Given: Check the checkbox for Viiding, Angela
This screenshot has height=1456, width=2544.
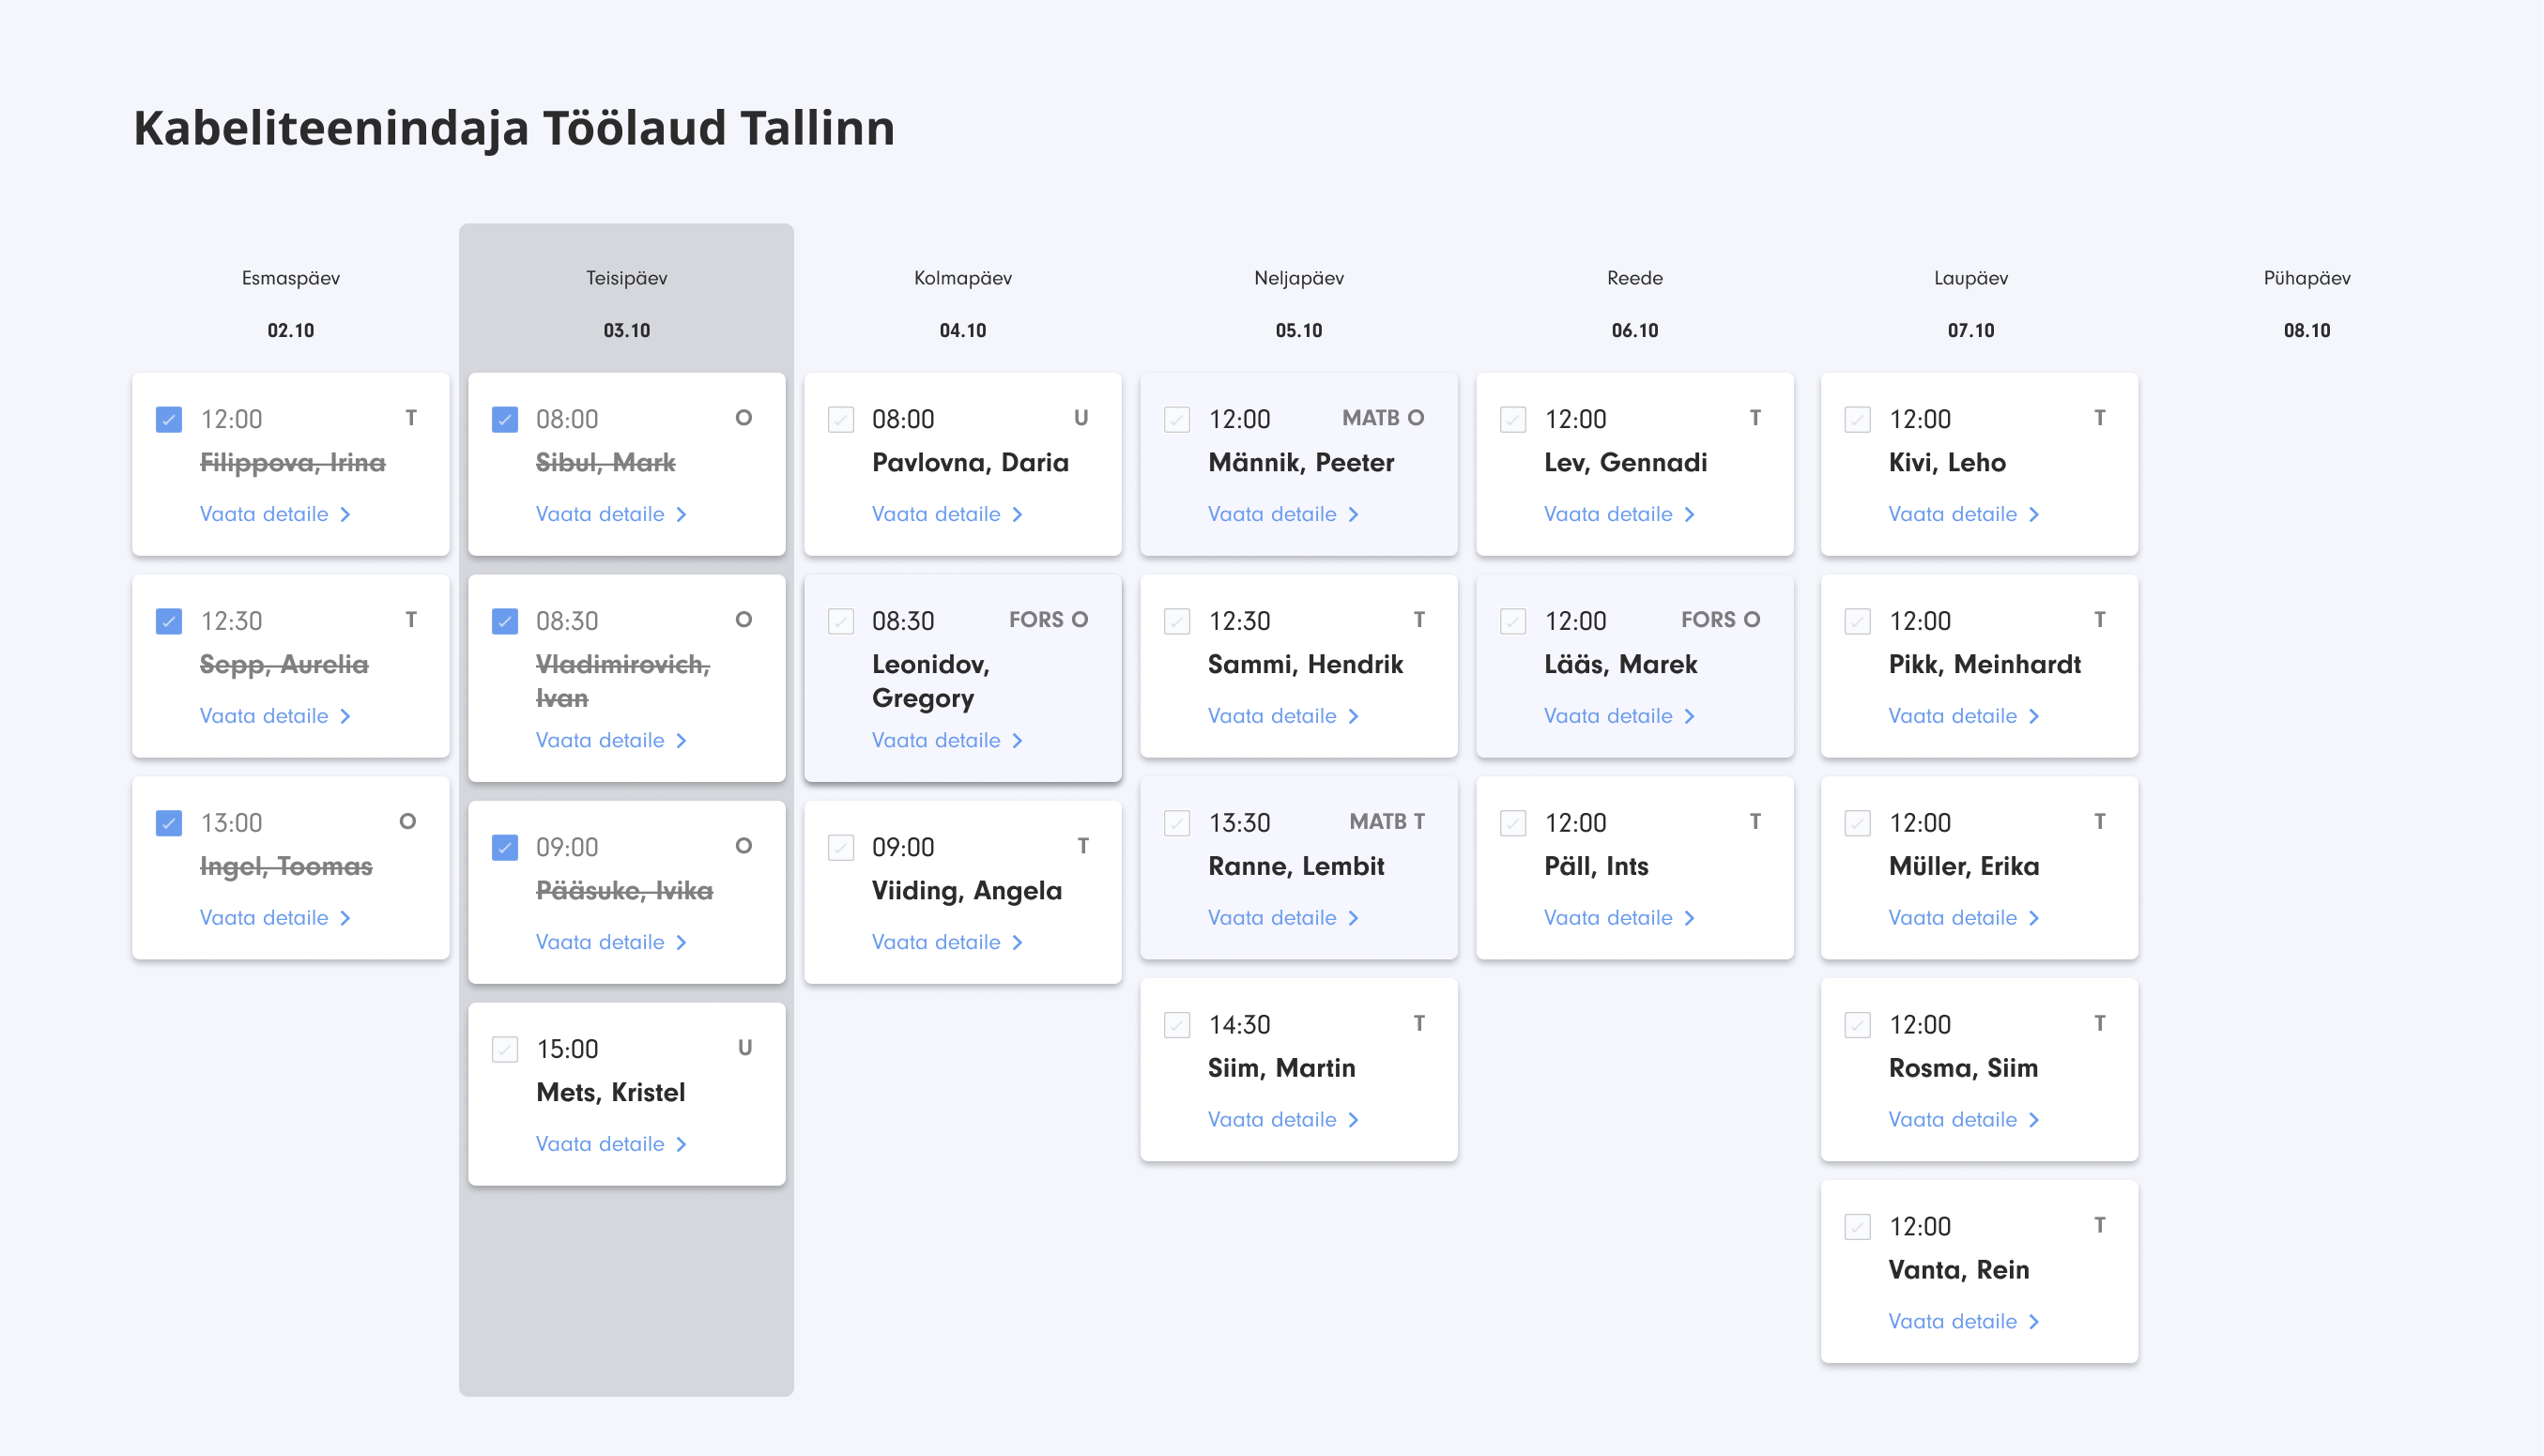Looking at the screenshot, I should click(x=841, y=847).
